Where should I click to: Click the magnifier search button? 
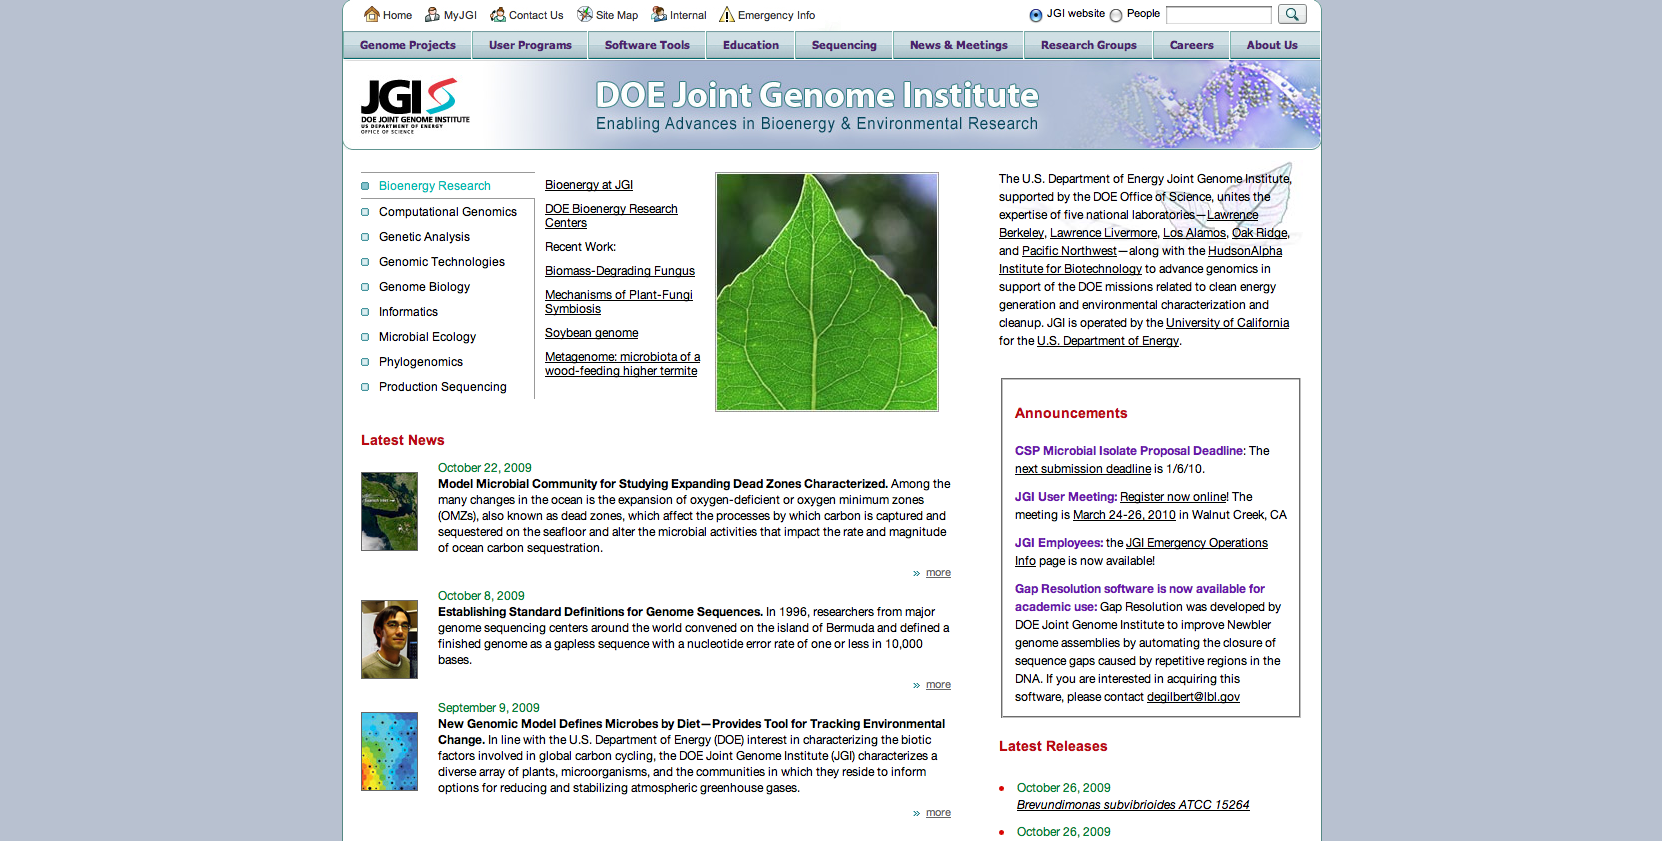(1292, 14)
